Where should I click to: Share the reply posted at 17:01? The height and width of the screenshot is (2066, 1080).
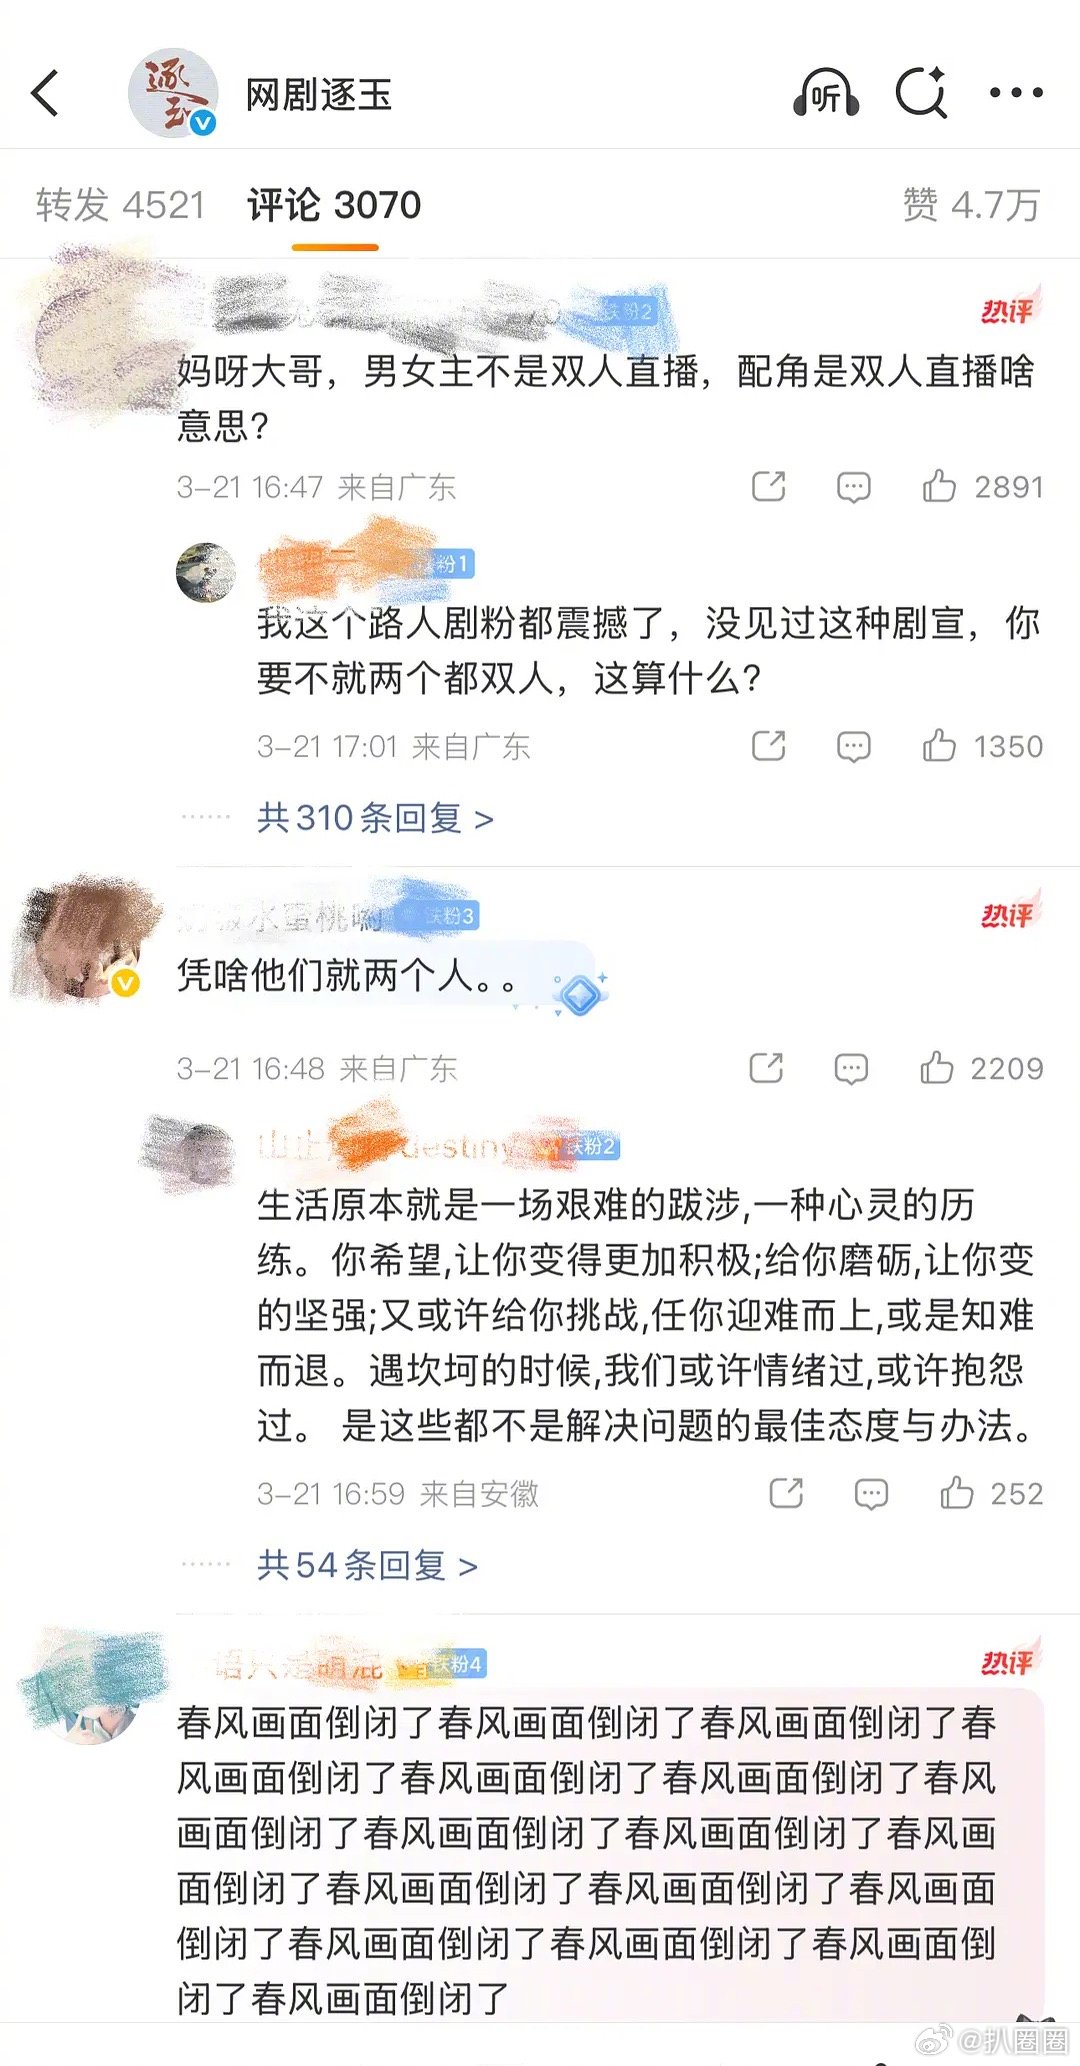click(768, 746)
